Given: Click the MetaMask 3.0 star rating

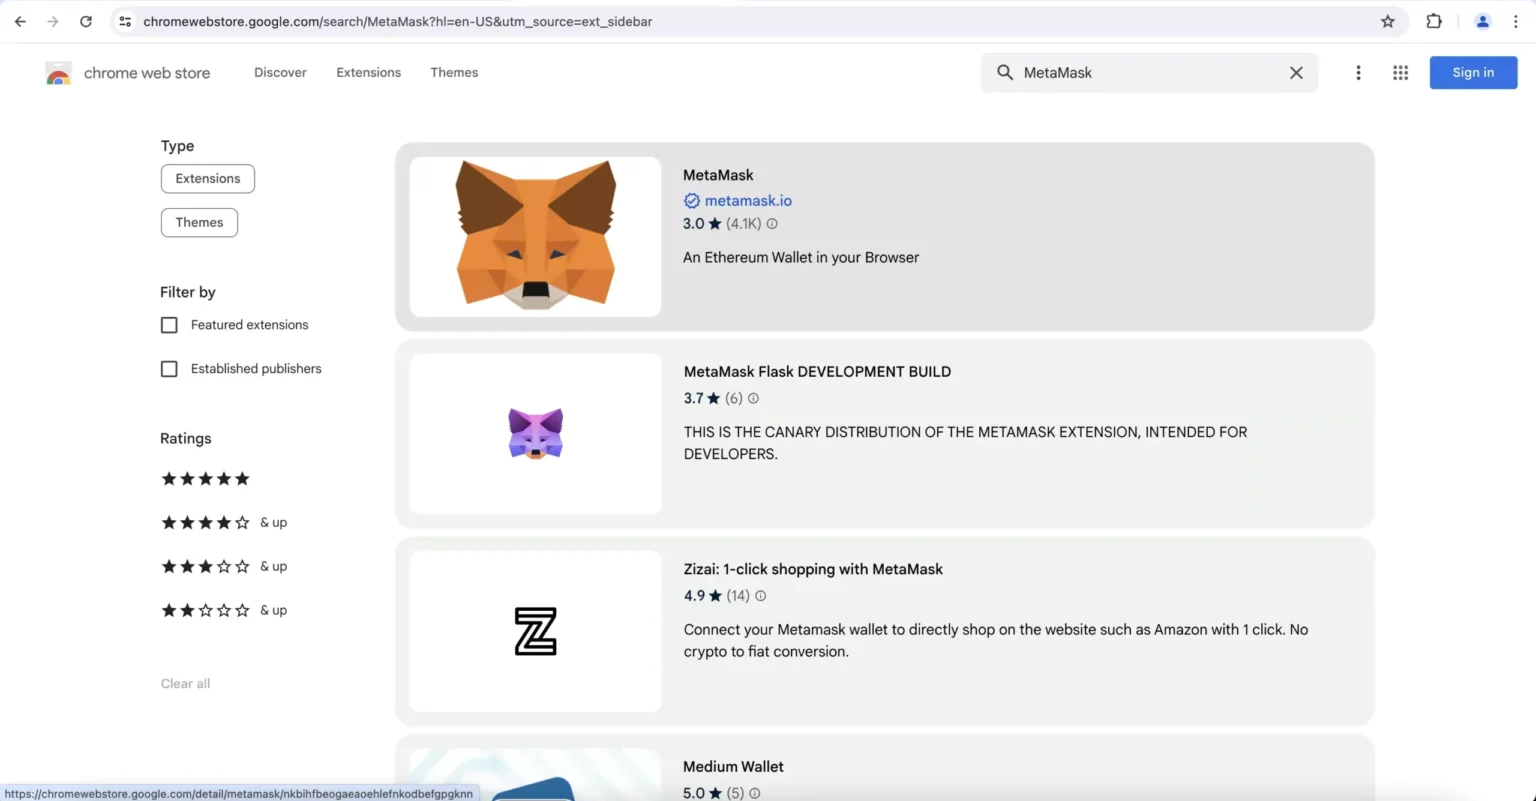Looking at the screenshot, I should pyautogui.click(x=702, y=224).
